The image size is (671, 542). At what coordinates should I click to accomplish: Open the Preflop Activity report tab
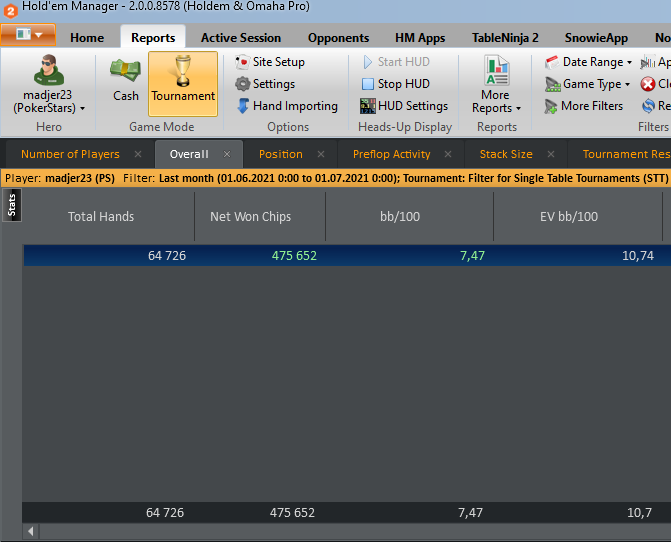[x=391, y=154]
